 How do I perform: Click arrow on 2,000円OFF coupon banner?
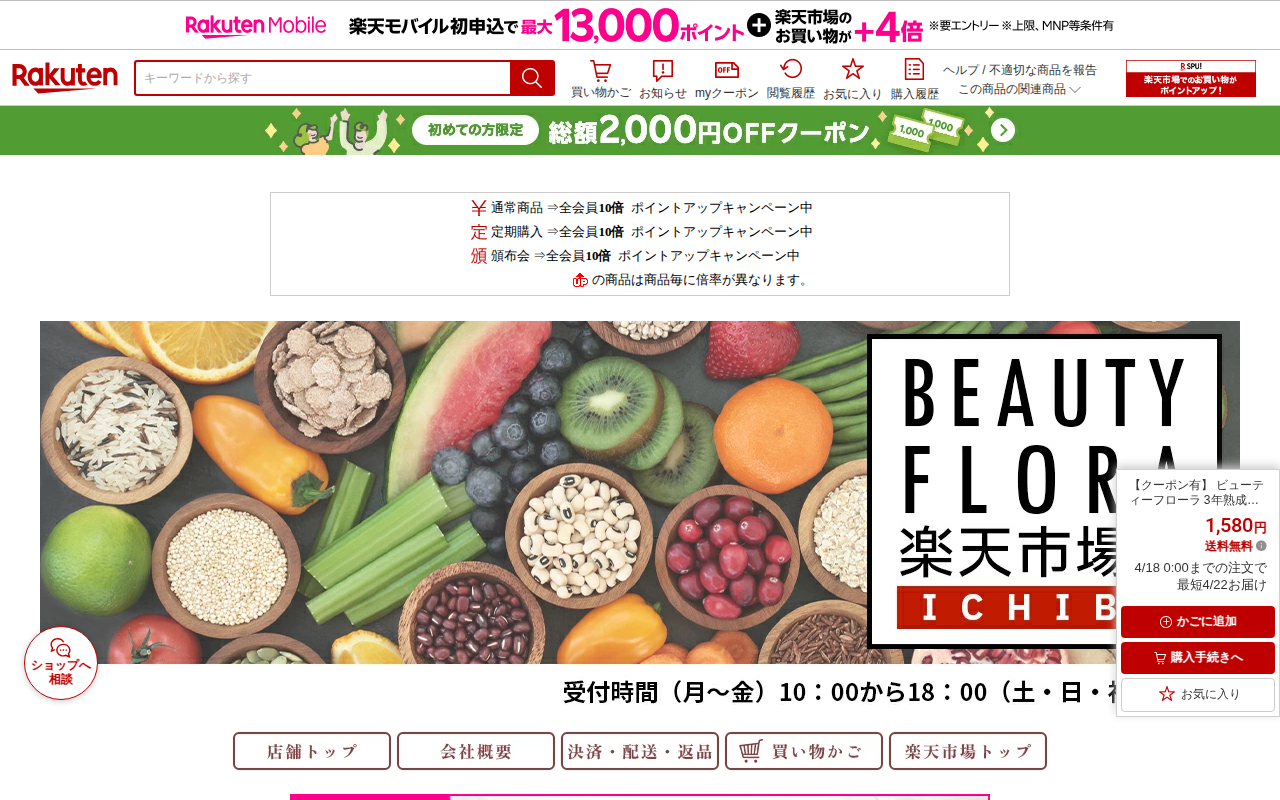pos(1003,131)
